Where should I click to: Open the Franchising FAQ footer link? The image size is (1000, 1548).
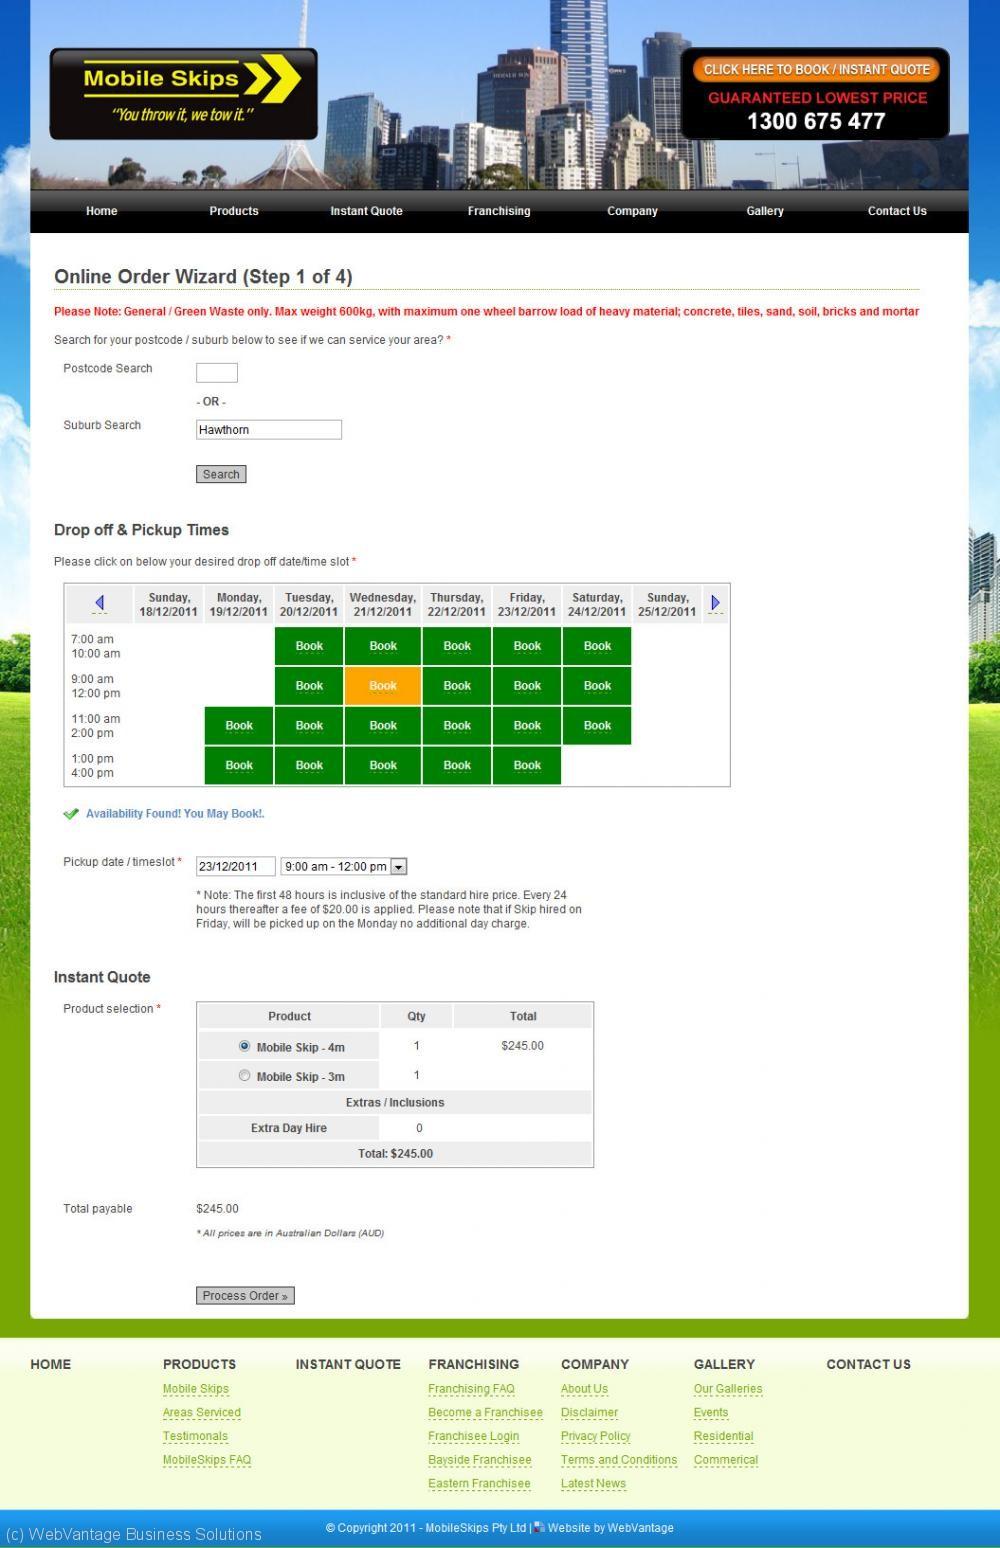pos(471,1389)
